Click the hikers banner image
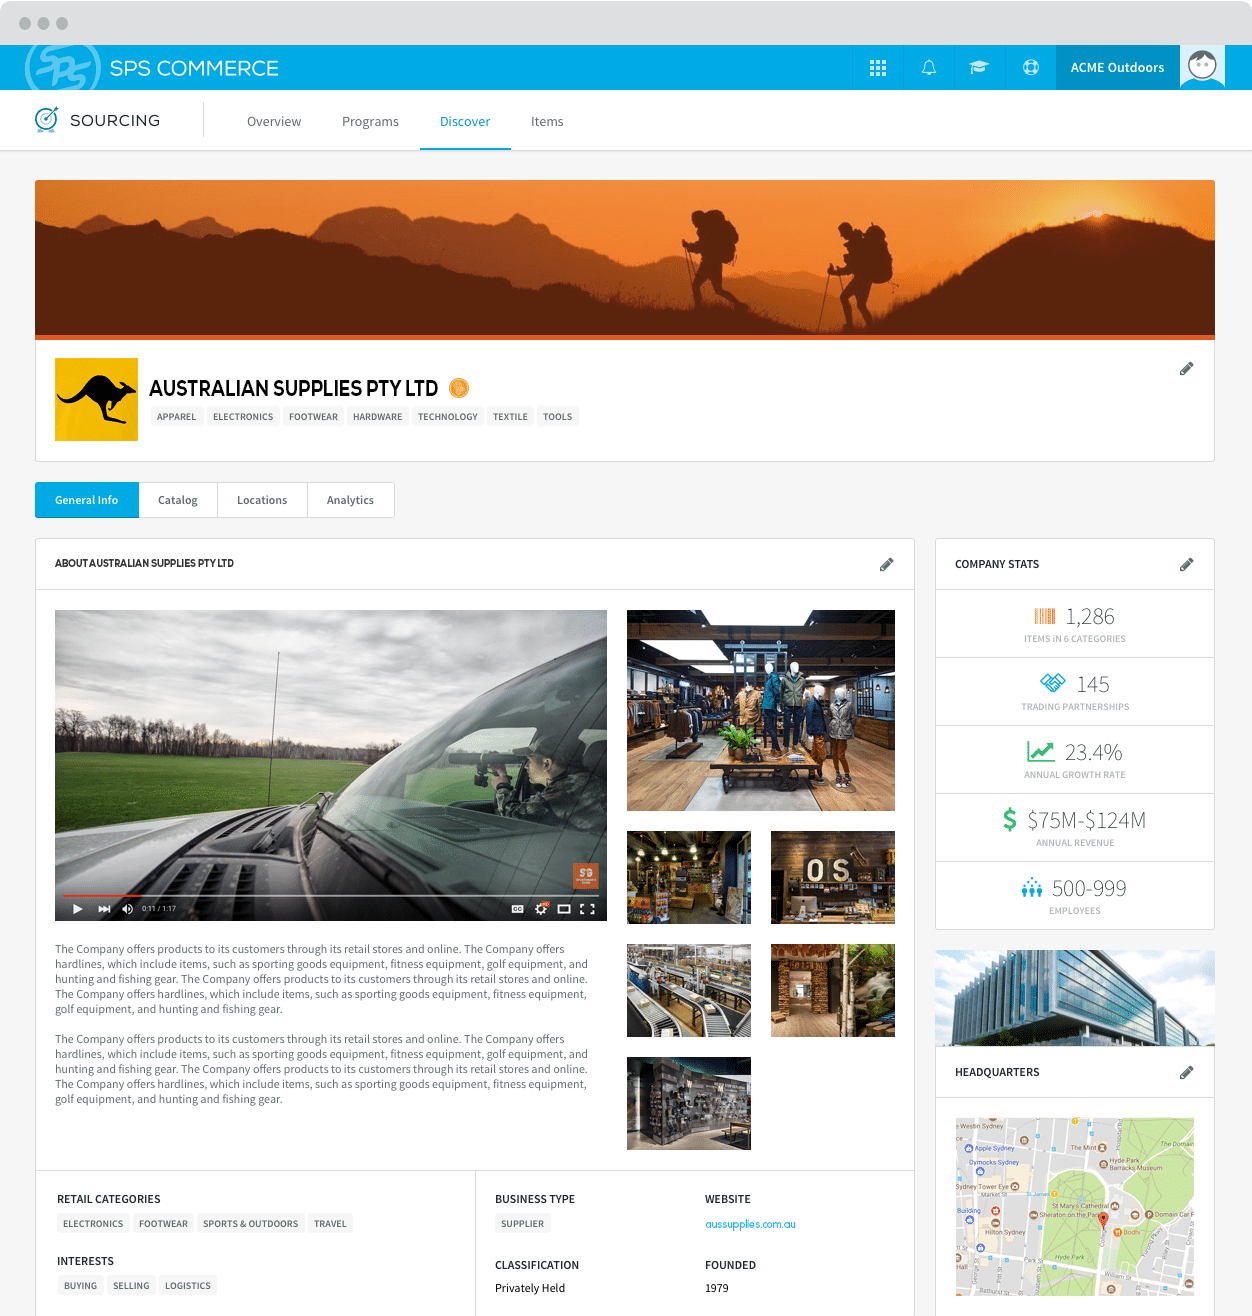This screenshot has height=1316, width=1252. (x=625, y=259)
